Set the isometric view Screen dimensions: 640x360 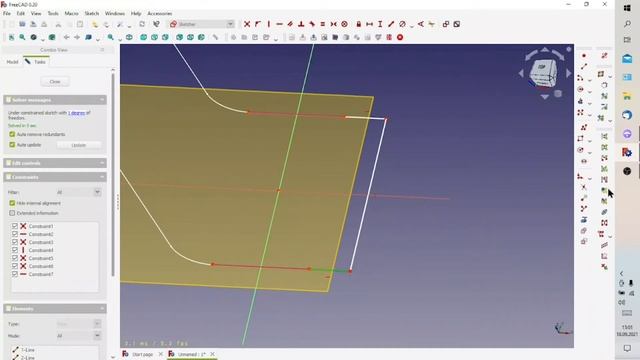click(x=129, y=37)
